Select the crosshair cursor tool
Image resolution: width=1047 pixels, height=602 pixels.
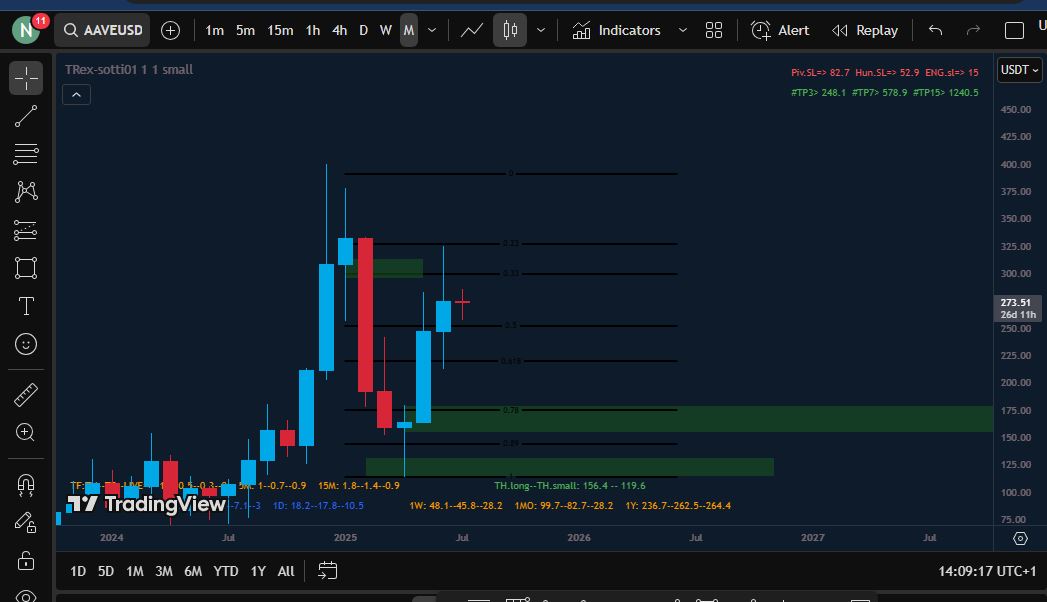click(x=26, y=78)
